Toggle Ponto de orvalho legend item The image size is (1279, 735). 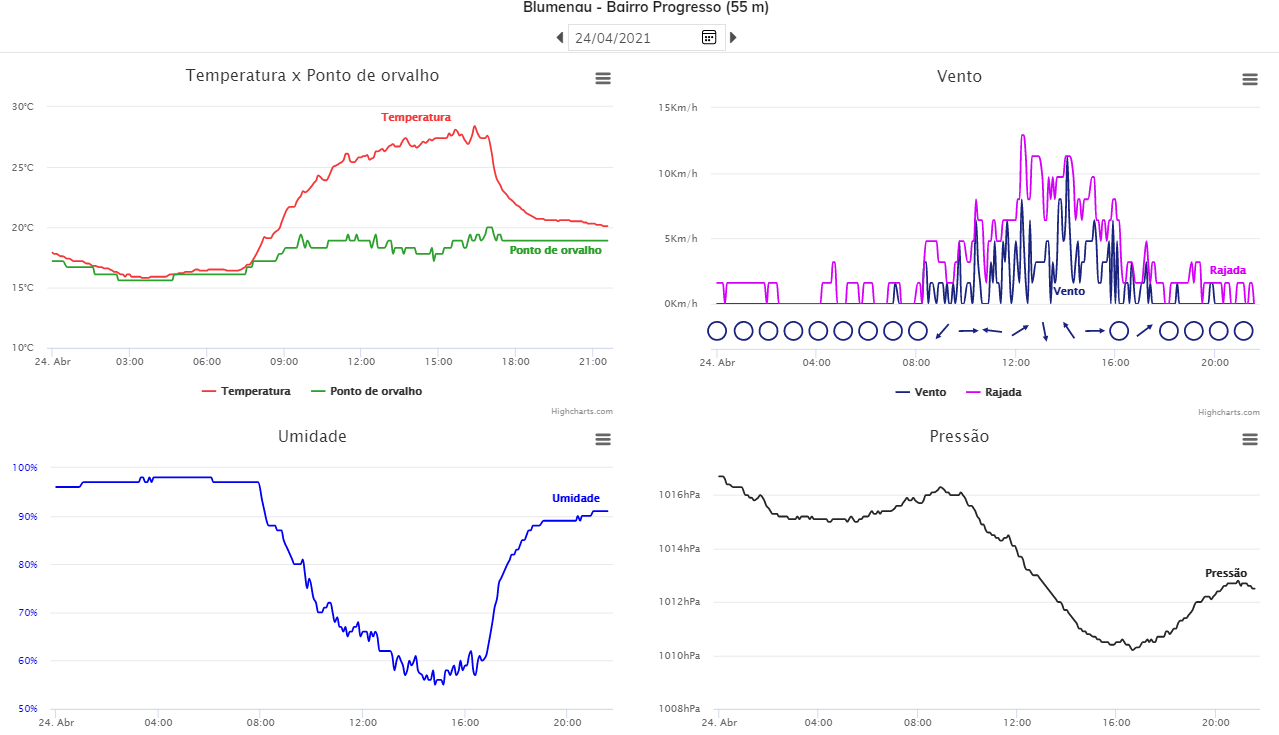[367, 391]
